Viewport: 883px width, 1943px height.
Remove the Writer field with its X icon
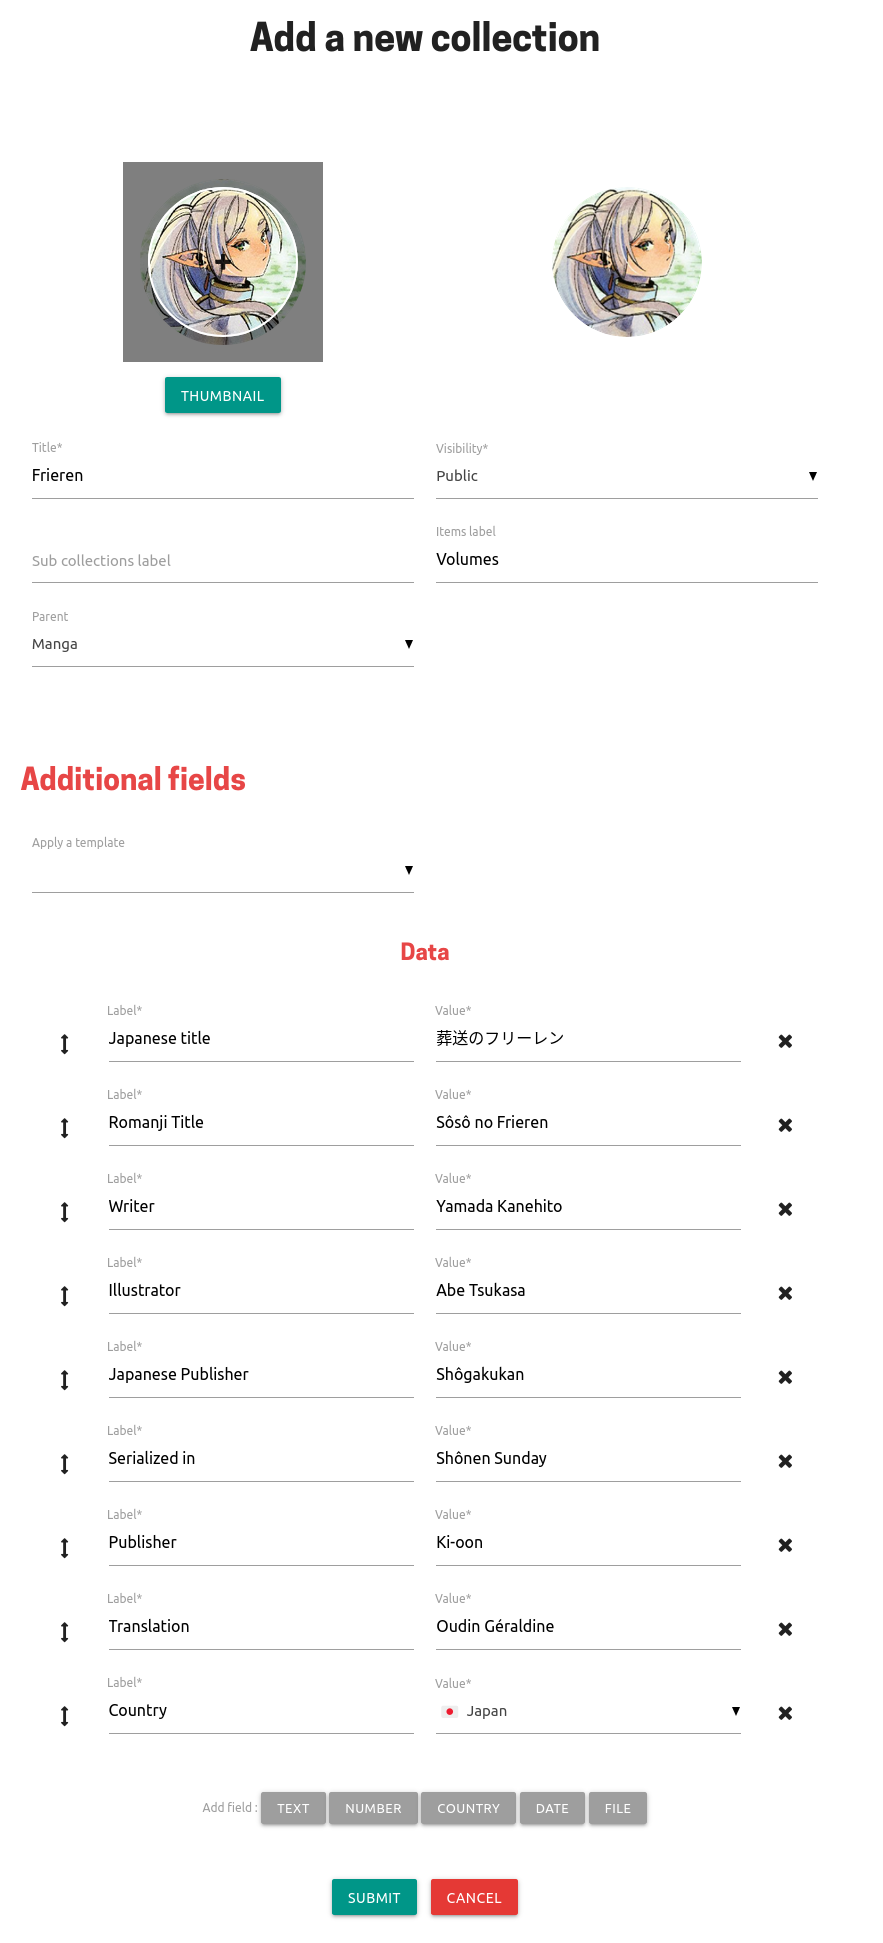point(785,1209)
